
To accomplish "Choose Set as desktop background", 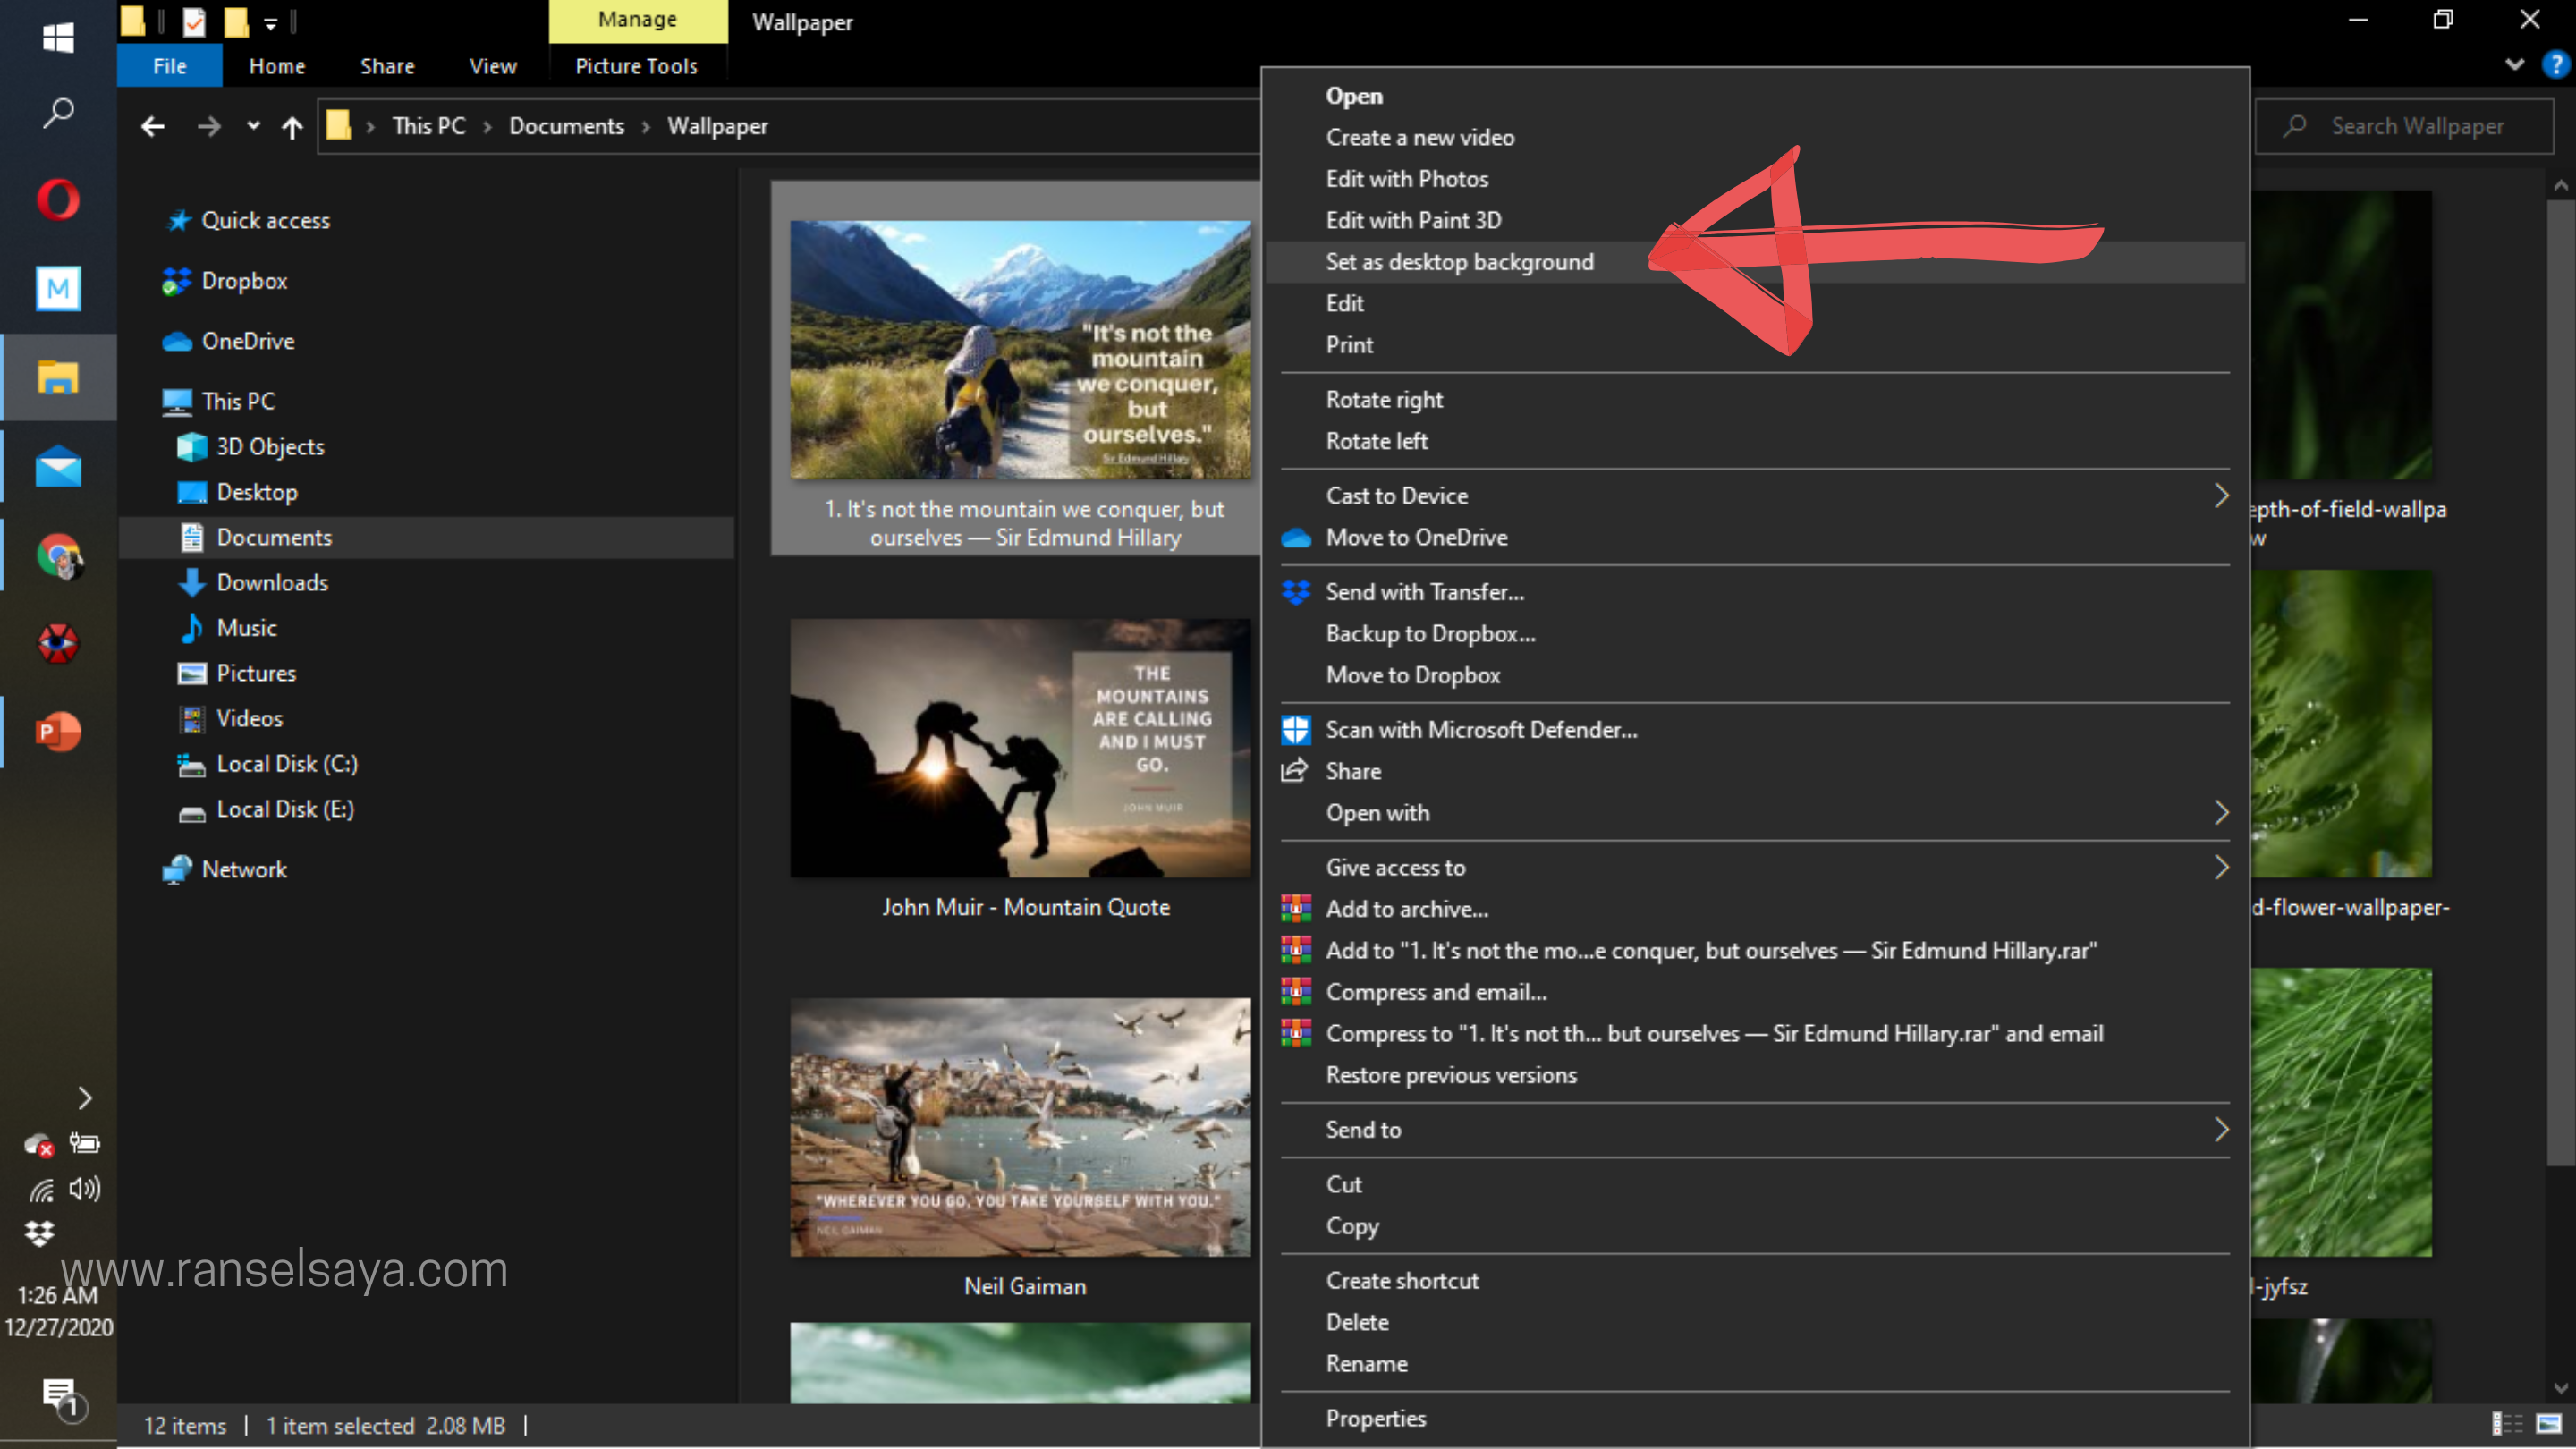I will pos(1459,262).
